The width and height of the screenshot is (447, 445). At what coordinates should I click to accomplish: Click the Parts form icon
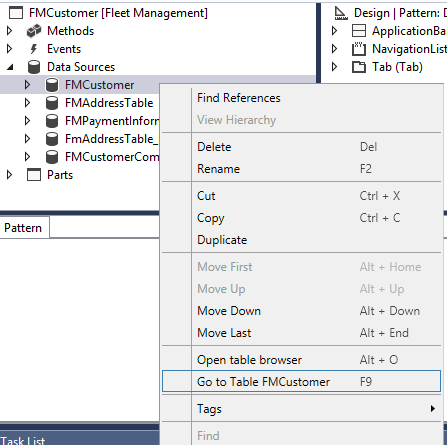point(34,175)
